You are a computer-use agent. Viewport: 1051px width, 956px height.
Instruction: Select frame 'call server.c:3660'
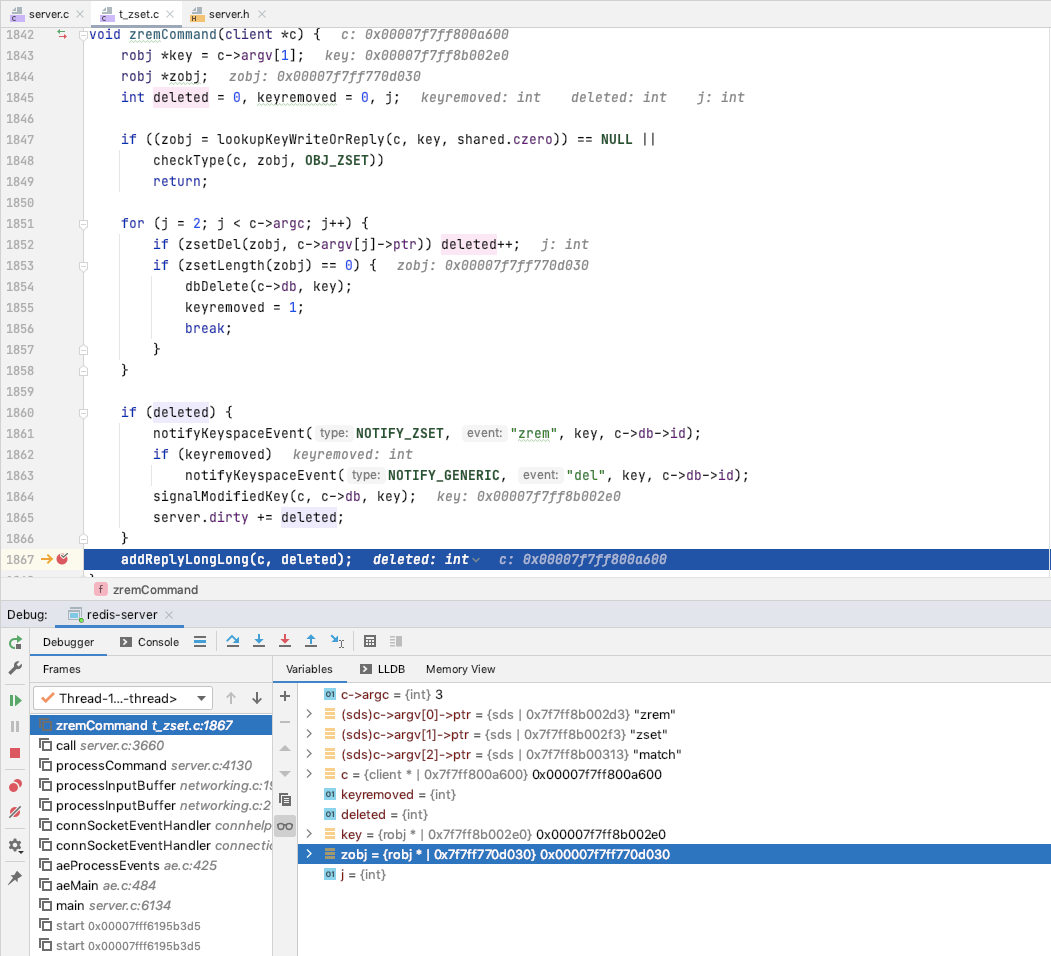(151, 745)
